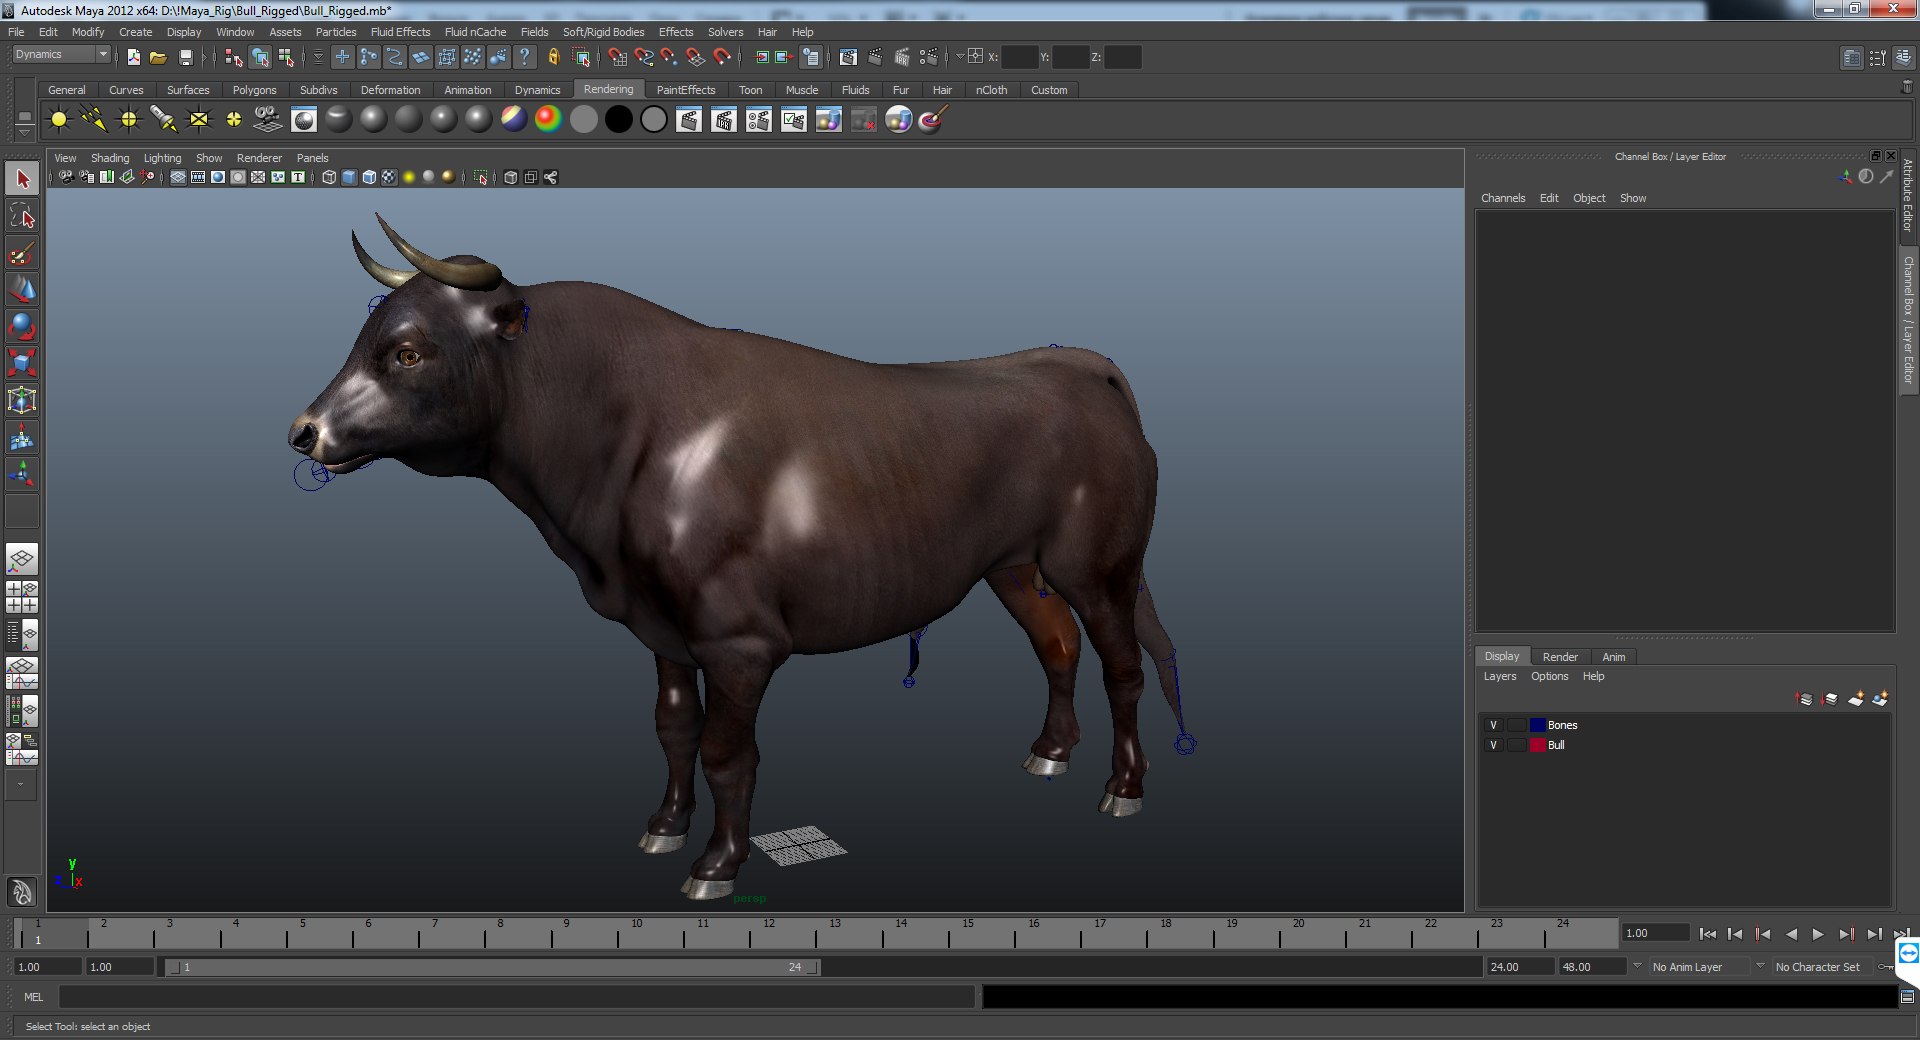Pick the Scale tool
The height and width of the screenshot is (1040, 1920).
[x=22, y=363]
